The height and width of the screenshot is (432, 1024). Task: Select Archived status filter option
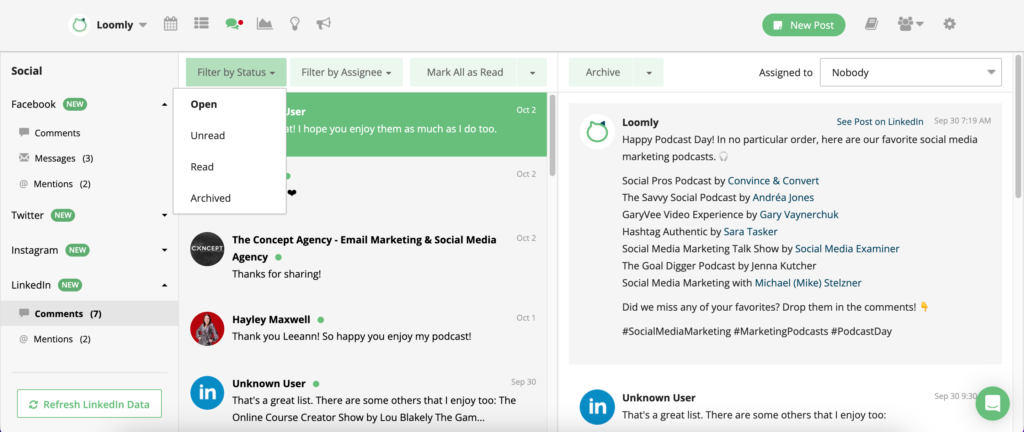[229, 198]
